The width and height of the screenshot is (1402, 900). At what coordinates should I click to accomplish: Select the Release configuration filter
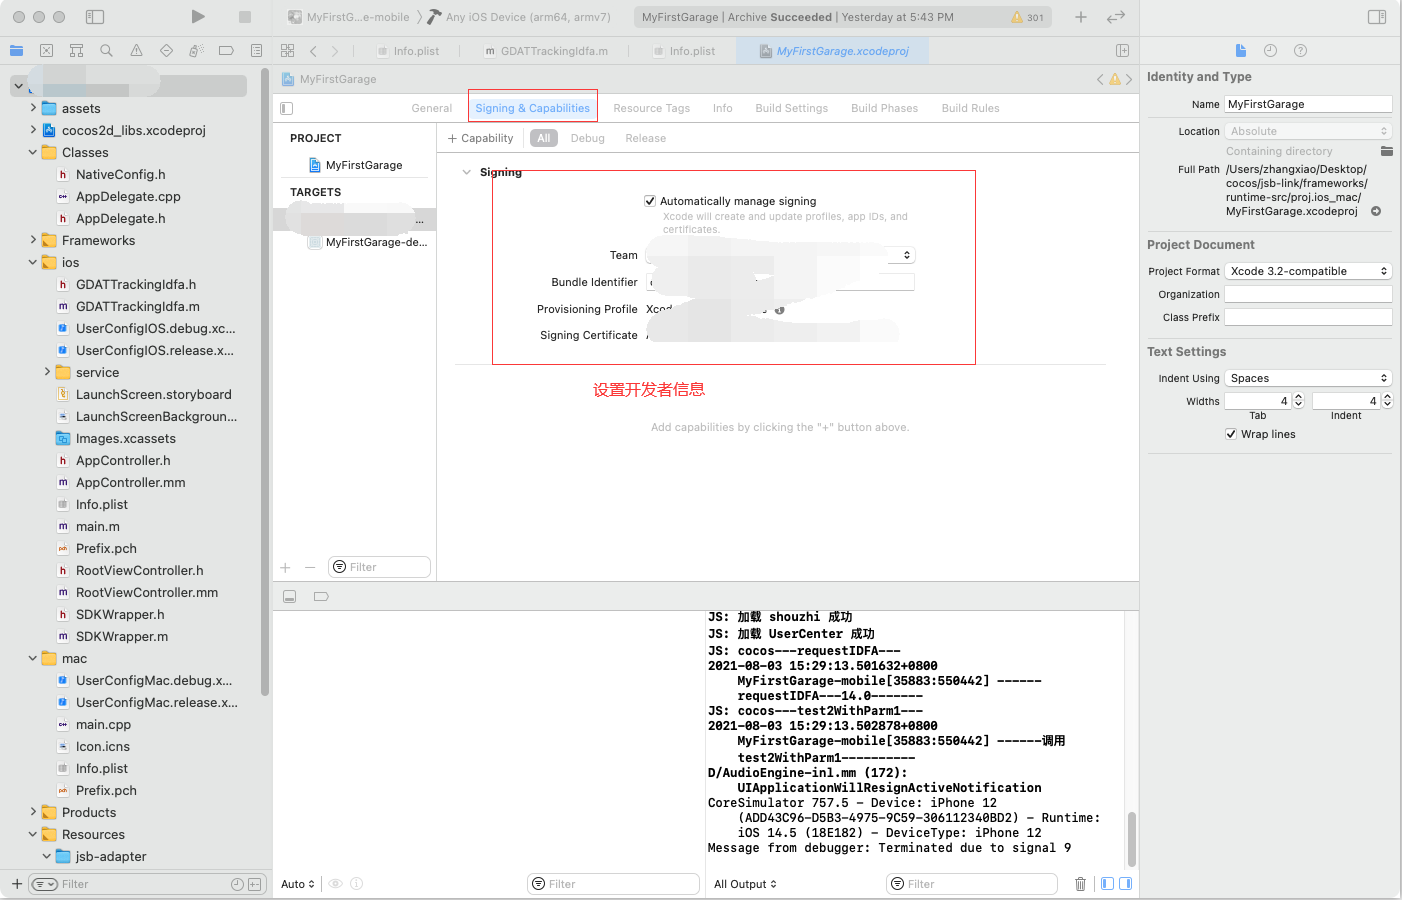tap(646, 138)
